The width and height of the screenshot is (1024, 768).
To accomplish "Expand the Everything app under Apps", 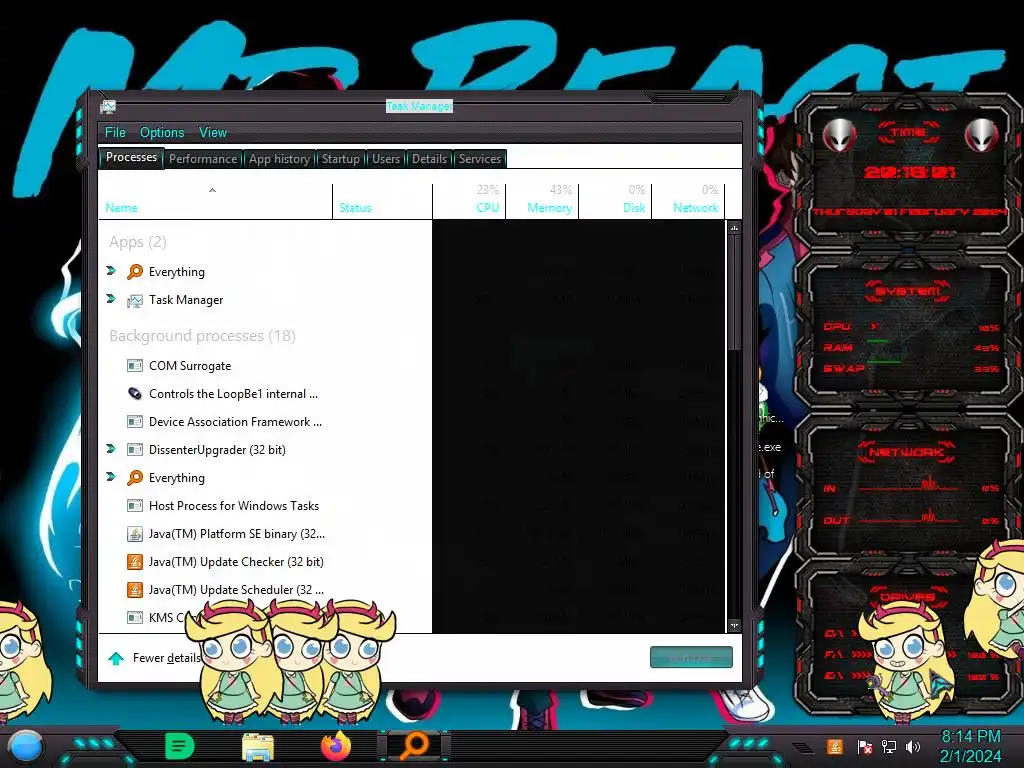I will point(111,270).
